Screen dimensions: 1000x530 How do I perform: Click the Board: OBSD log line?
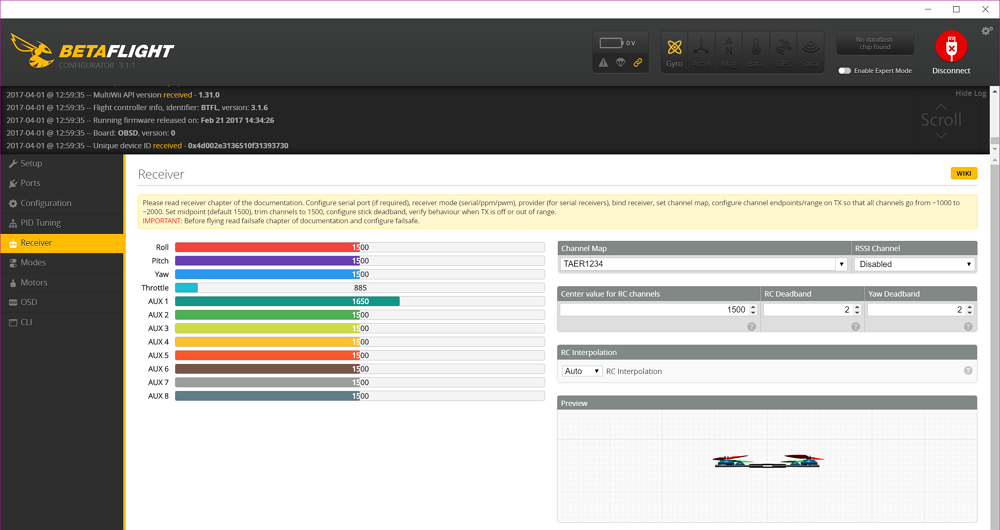(91, 133)
